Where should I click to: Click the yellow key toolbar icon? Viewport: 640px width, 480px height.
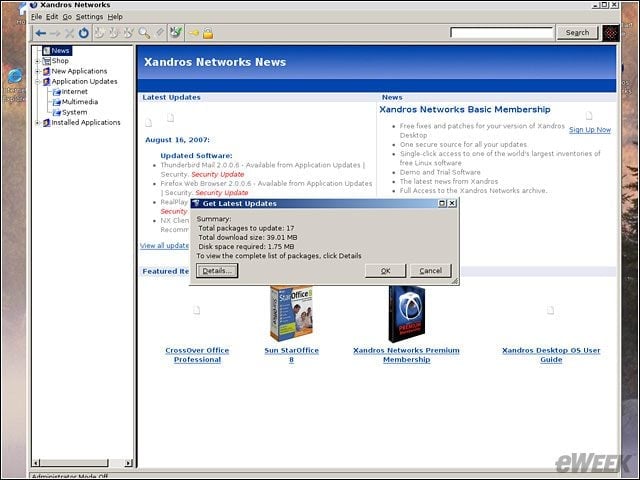click(194, 33)
